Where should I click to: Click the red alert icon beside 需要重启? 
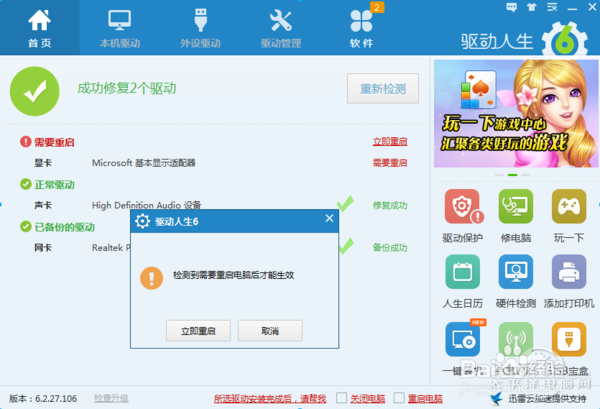[x=25, y=142]
